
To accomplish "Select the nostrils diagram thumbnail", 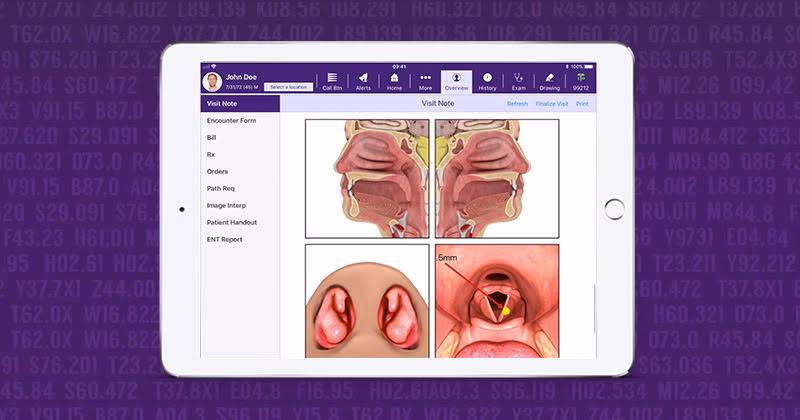I will [x=367, y=300].
